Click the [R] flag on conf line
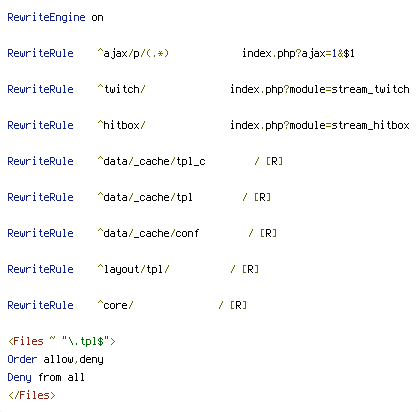This screenshot has width=418, height=412. pyautogui.click(x=268, y=233)
